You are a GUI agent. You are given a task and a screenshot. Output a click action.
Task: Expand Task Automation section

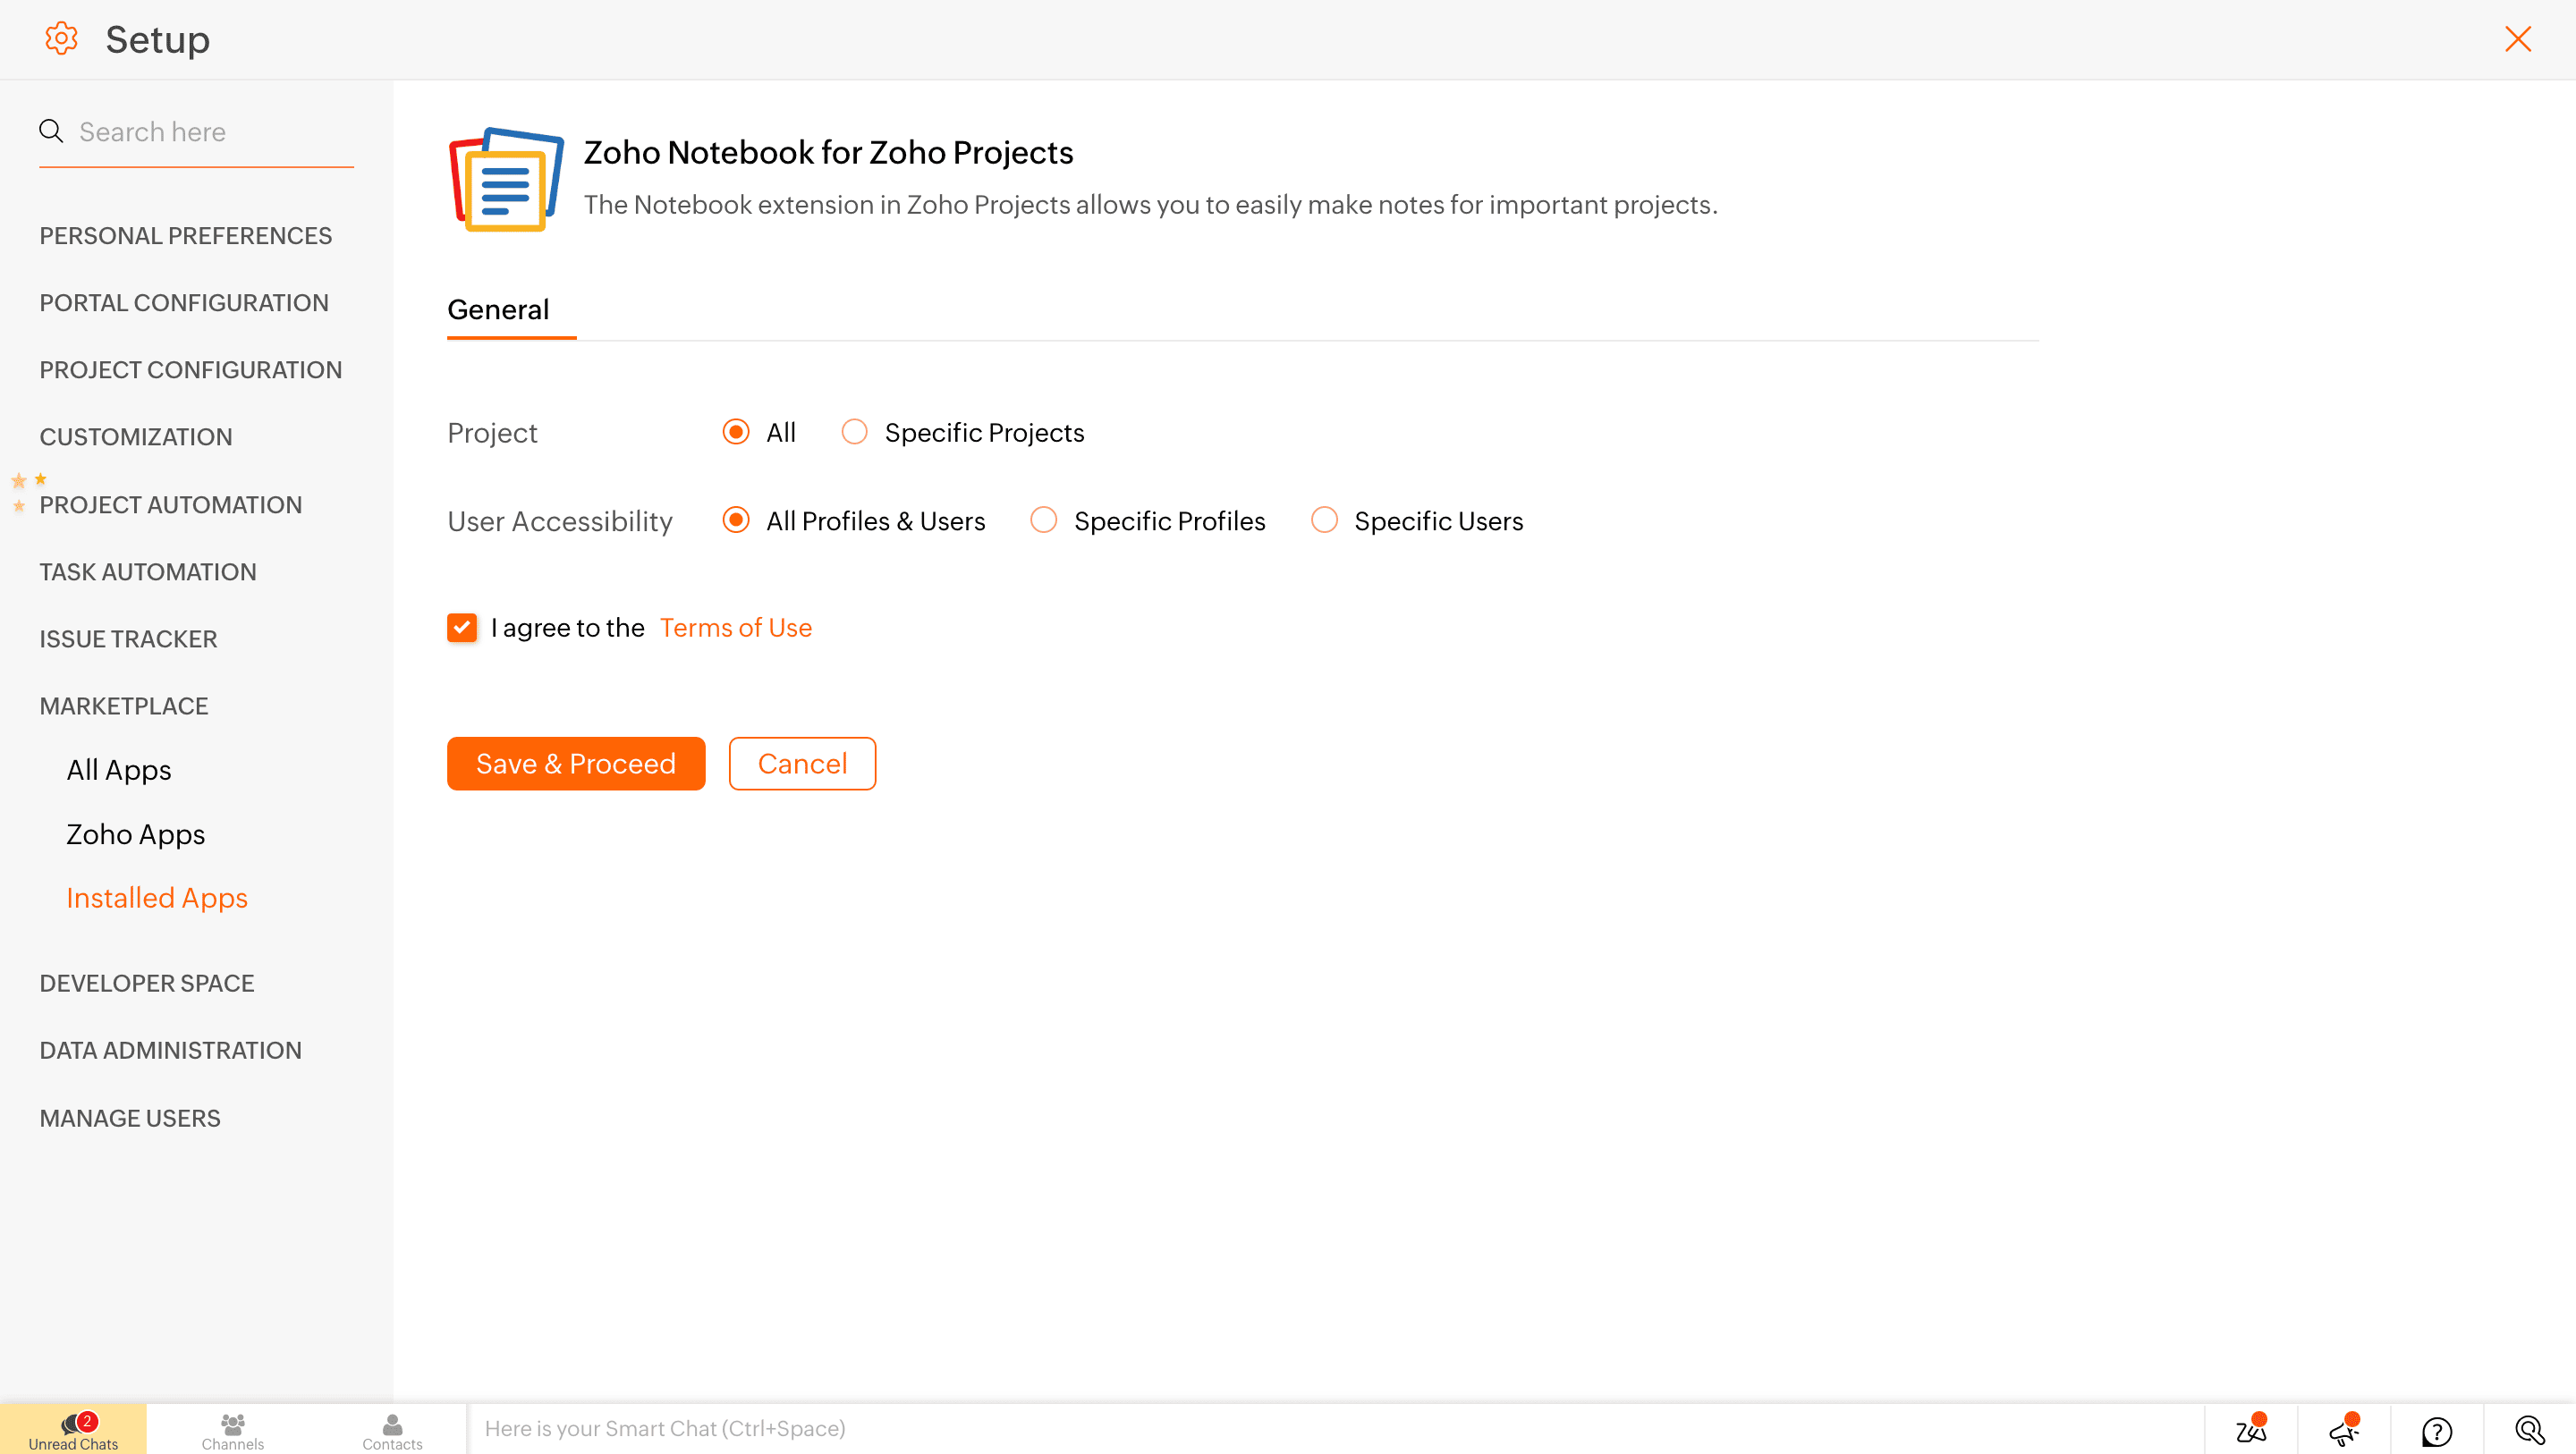tap(148, 571)
